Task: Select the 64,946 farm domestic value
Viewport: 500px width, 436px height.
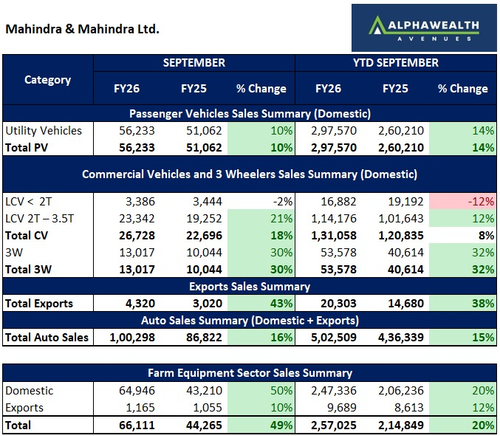Action: (137, 391)
